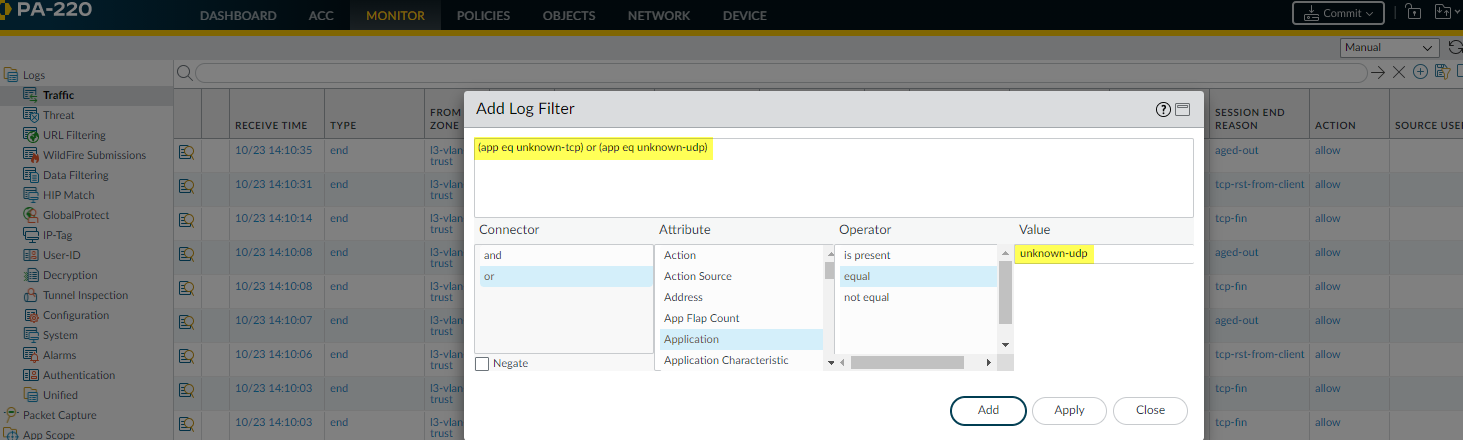1463x440 pixels.
Task: Refresh the log view
Action: coord(1455,47)
